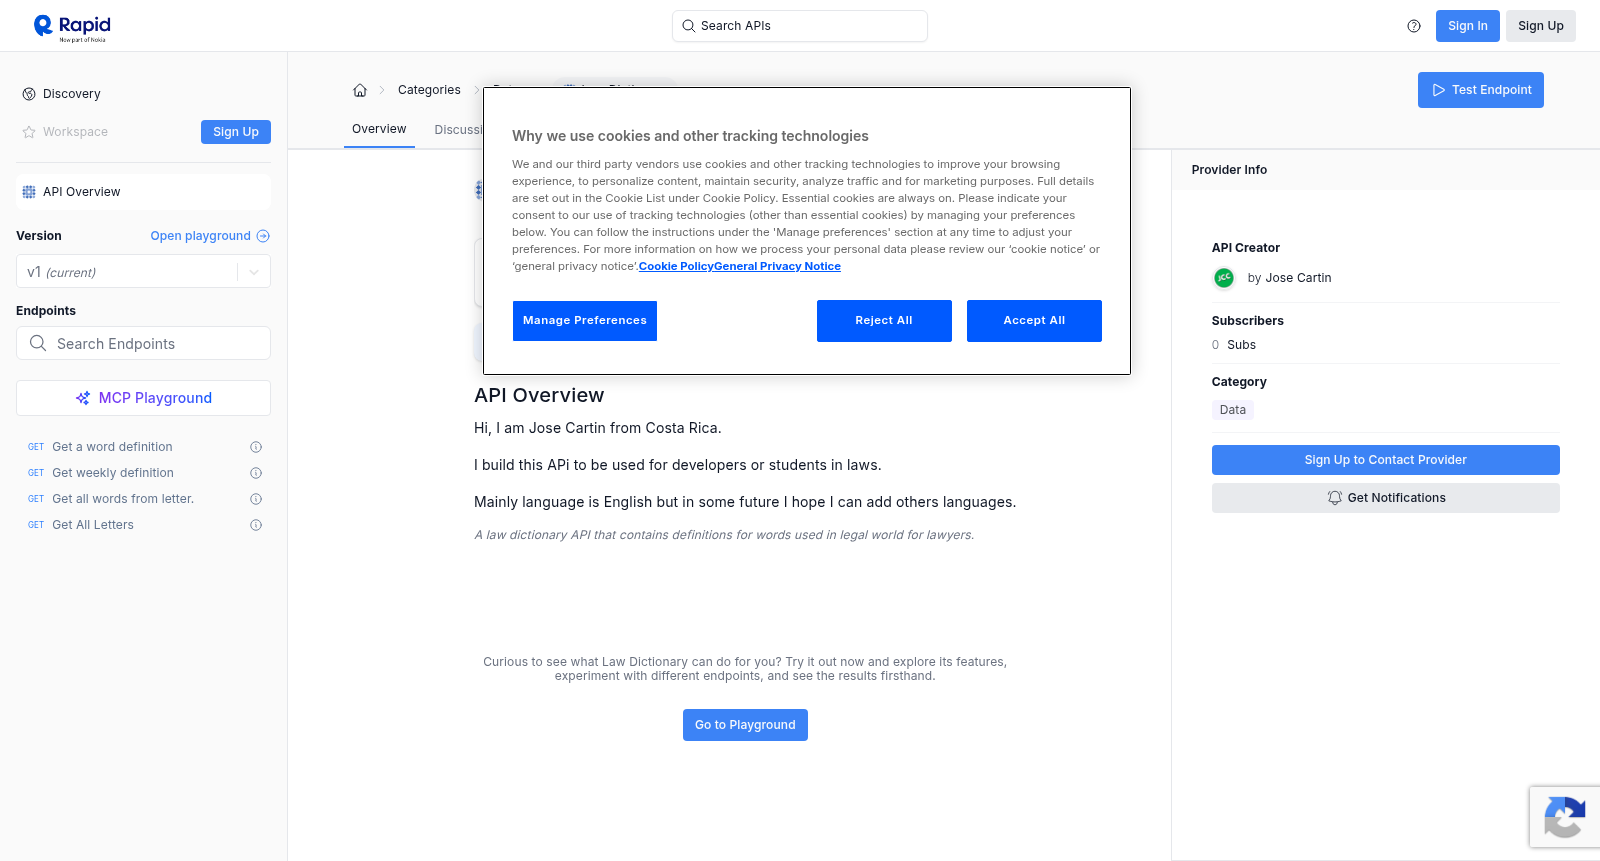Click Jose Cartin's avatar icon
This screenshot has width=1600, height=861.
click(1224, 278)
